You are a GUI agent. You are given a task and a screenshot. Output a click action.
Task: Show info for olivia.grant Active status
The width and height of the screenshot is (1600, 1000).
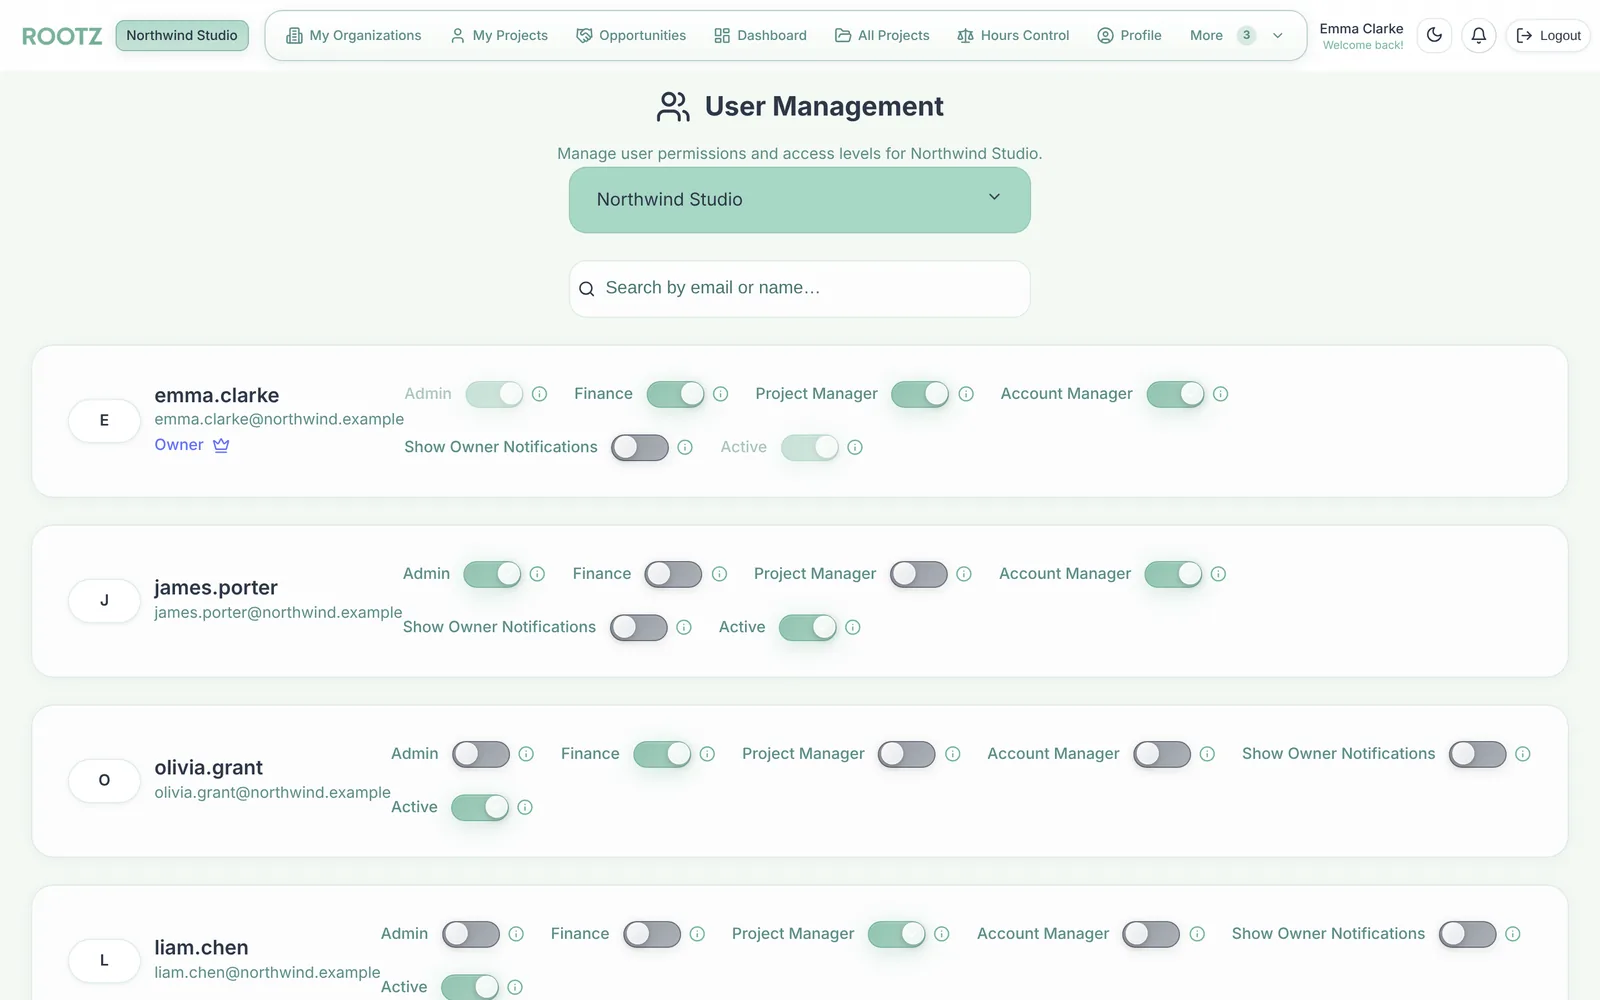pyautogui.click(x=525, y=807)
